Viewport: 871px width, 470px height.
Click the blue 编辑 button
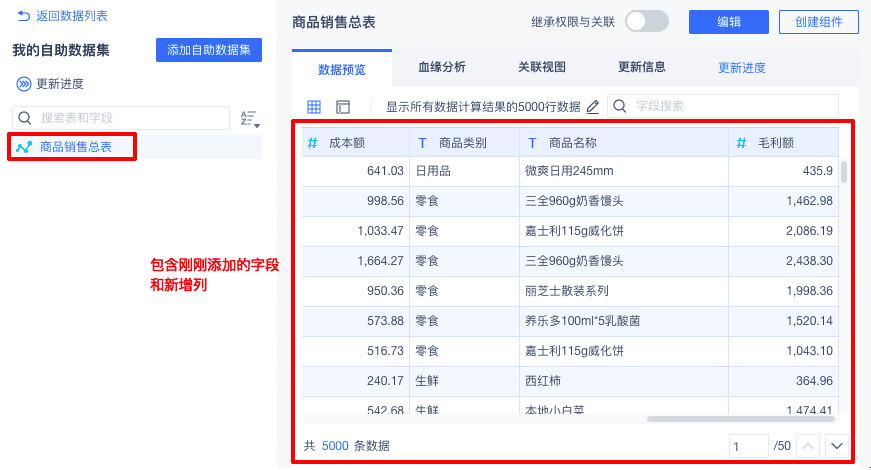(x=729, y=22)
